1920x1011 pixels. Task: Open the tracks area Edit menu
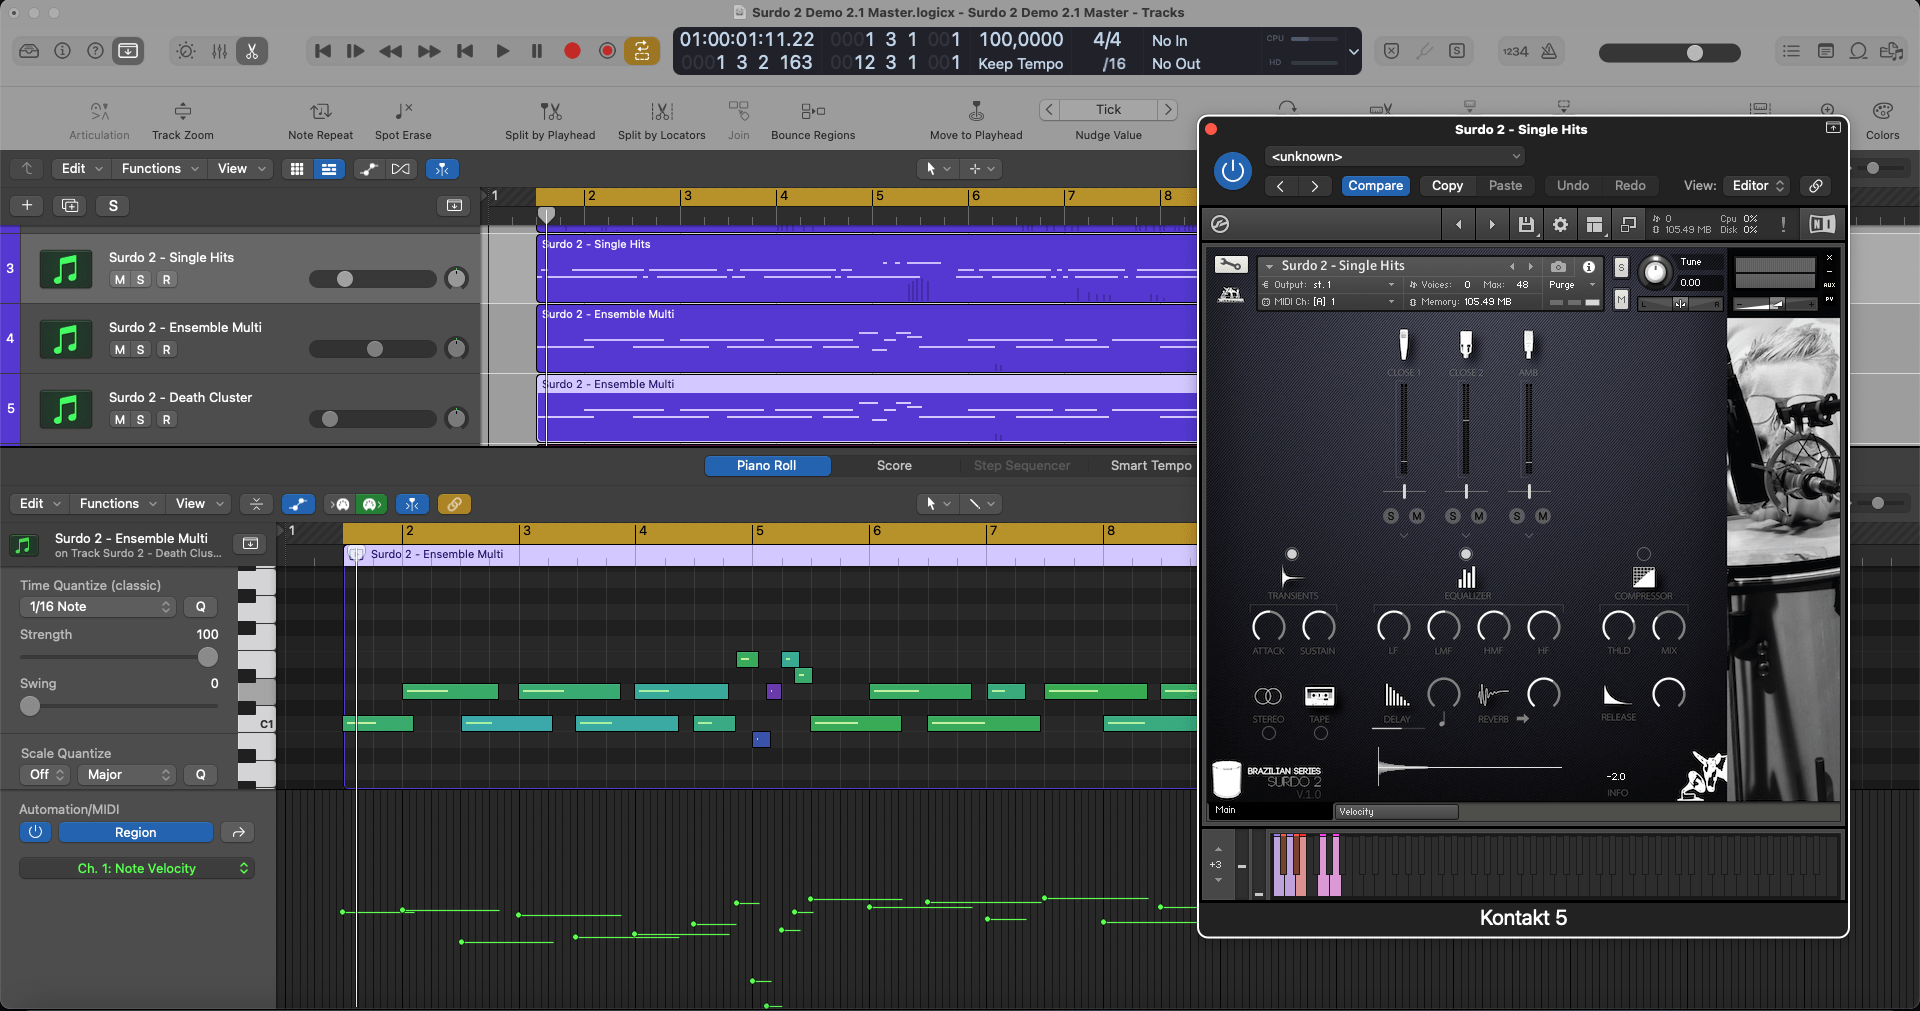[82, 169]
